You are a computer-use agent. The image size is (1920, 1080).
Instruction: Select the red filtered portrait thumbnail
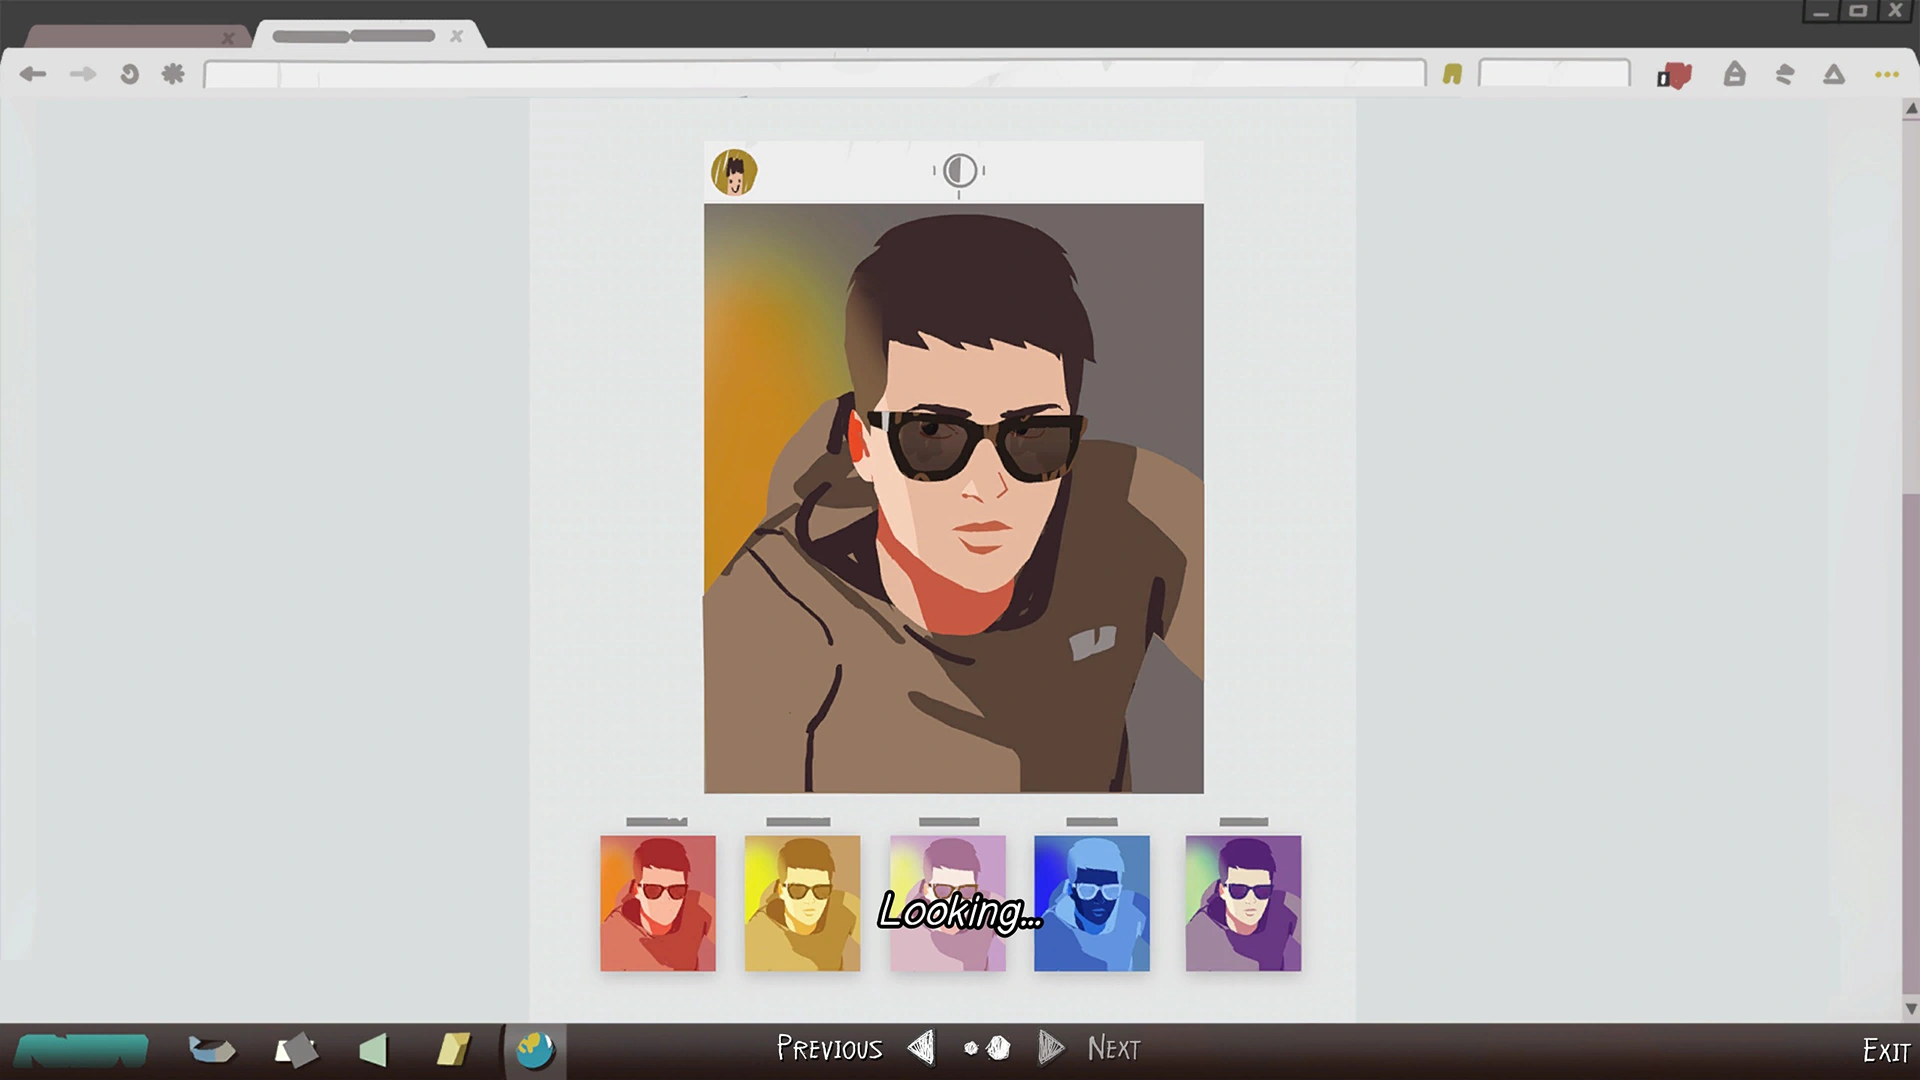658,903
